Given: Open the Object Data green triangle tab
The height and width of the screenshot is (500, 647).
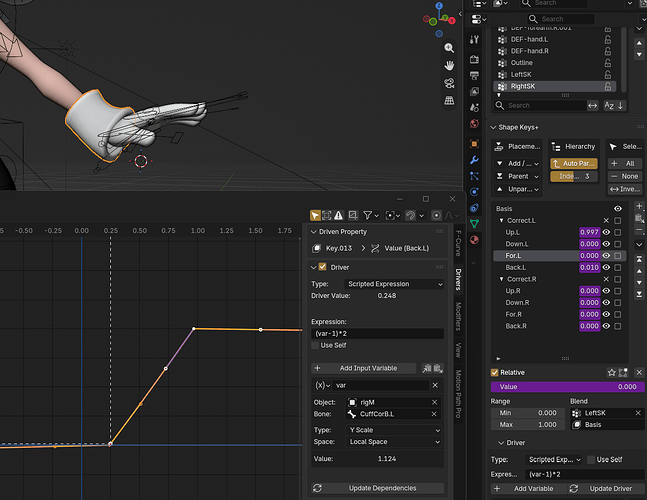Looking at the screenshot, I should (475, 224).
